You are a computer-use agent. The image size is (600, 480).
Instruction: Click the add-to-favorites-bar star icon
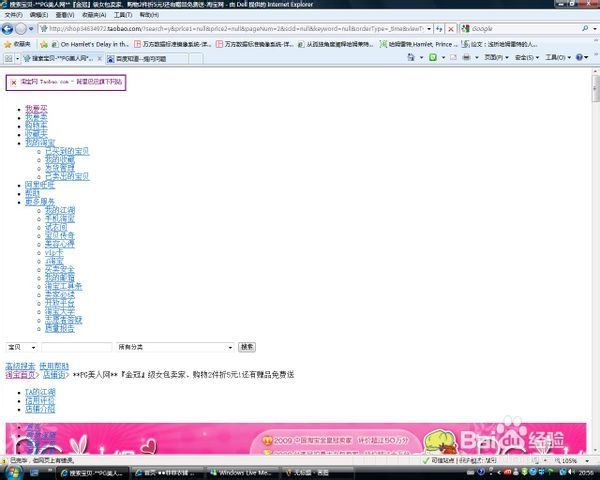pyautogui.click(x=44, y=44)
